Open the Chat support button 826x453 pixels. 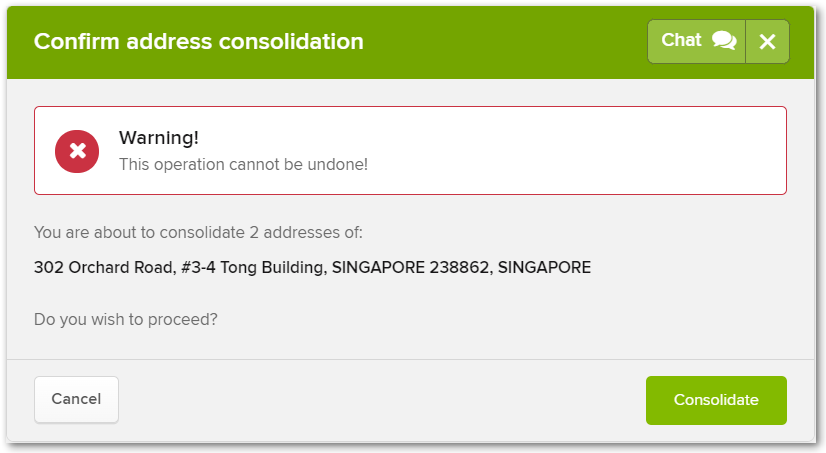pos(696,42)
